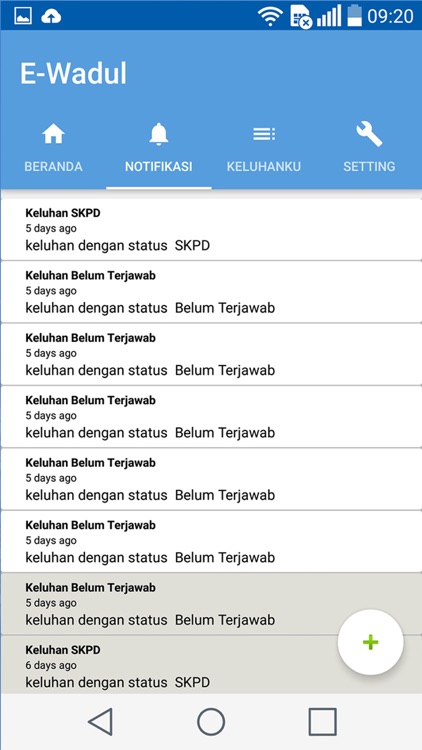Screen dimensions: 422x750
Task: Tap the battery level icon
Action: click(x=355, y=15)
